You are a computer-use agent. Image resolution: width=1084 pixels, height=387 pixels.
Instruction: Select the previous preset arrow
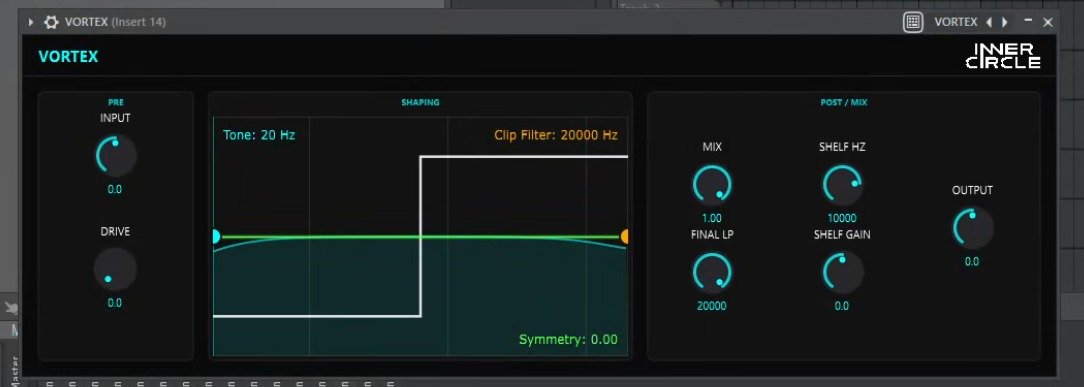coord(989,22)
